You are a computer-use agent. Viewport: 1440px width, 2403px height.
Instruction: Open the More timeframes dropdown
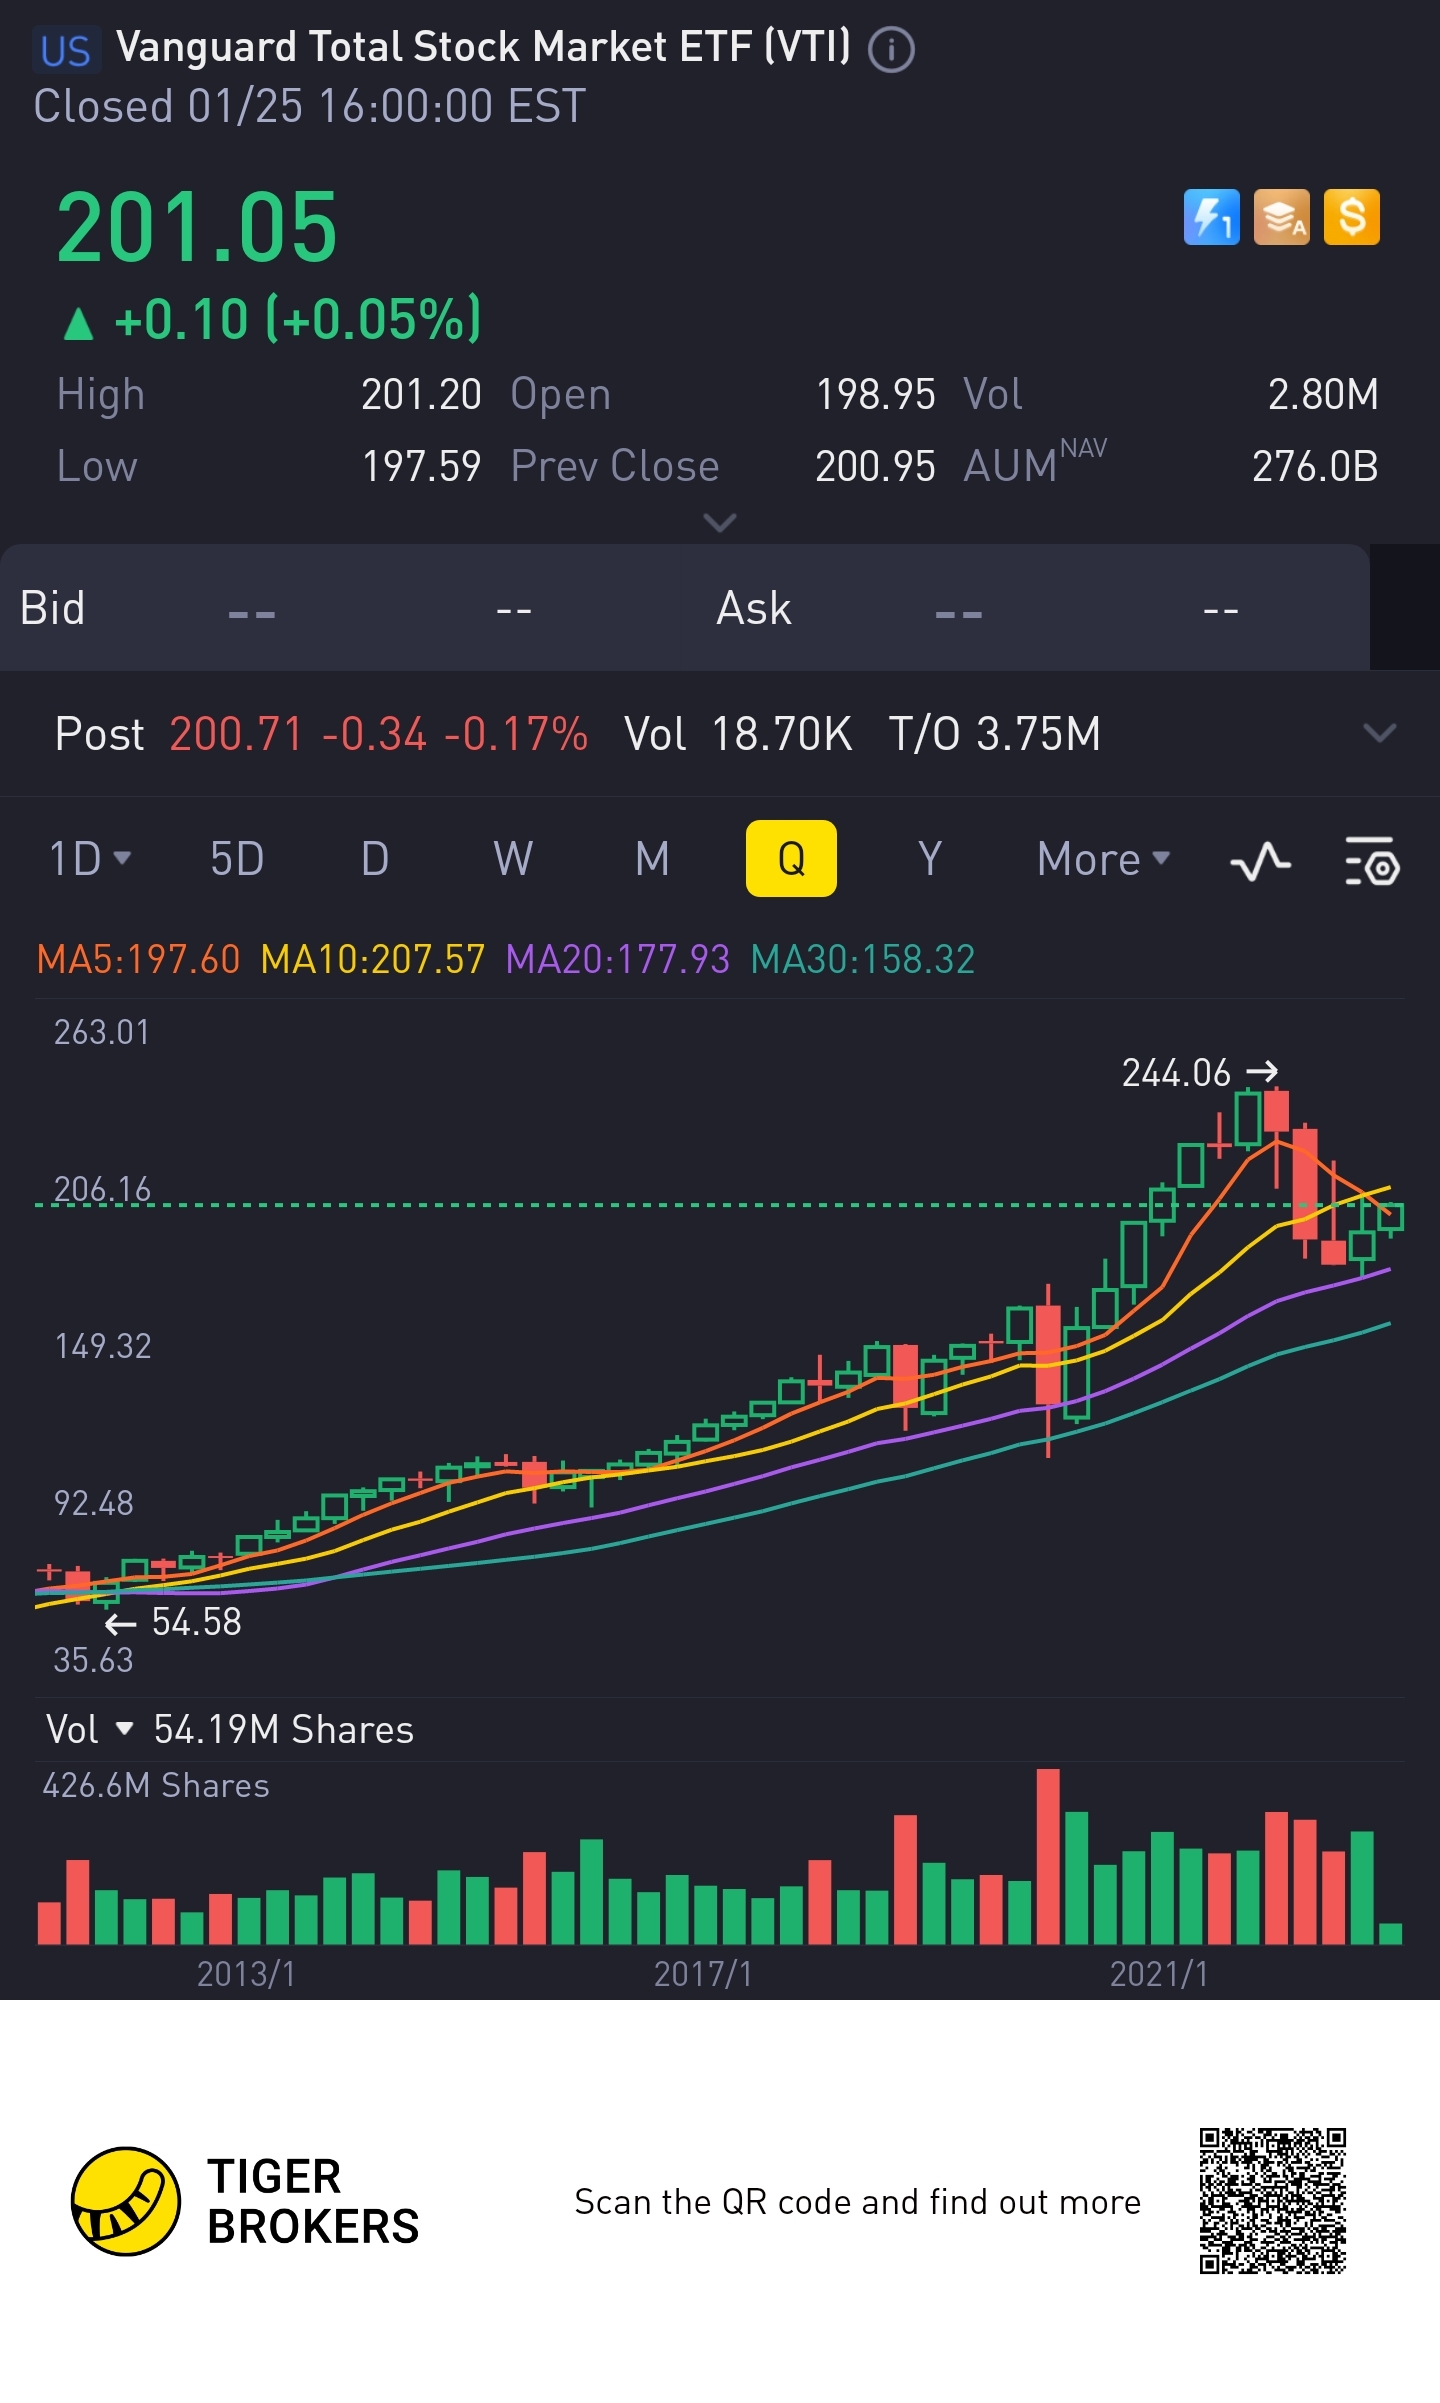coord(1103,859)
